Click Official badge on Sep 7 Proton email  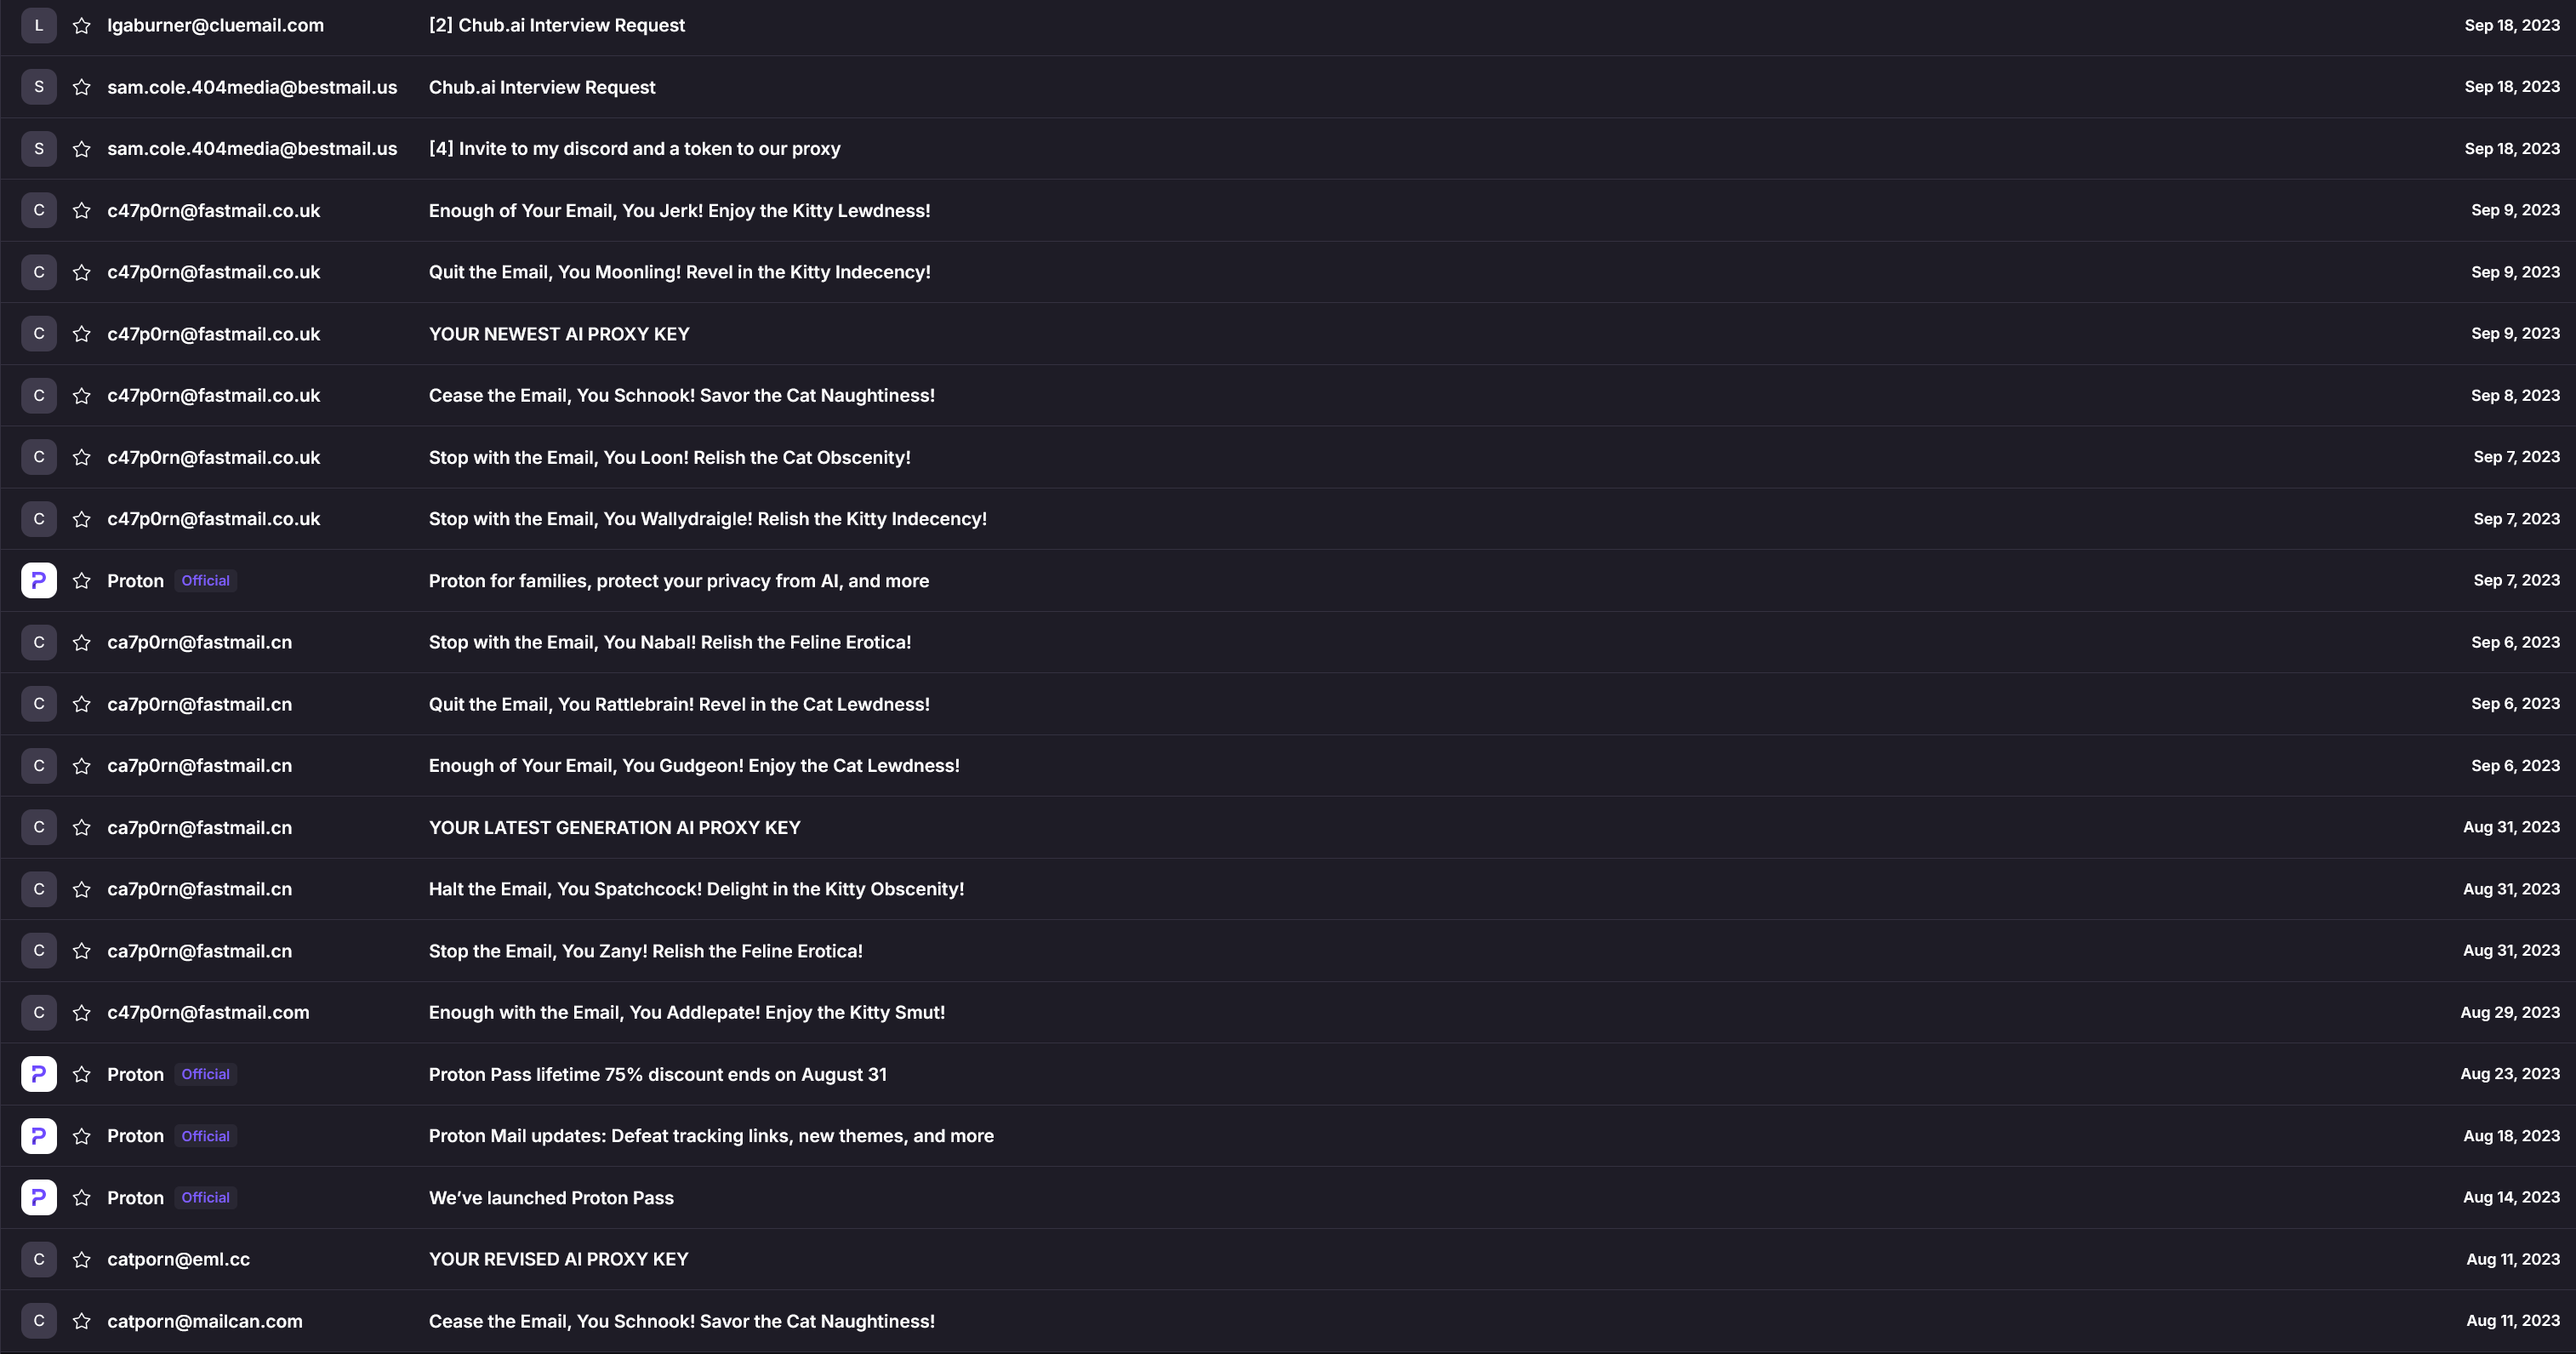point(205,581)
